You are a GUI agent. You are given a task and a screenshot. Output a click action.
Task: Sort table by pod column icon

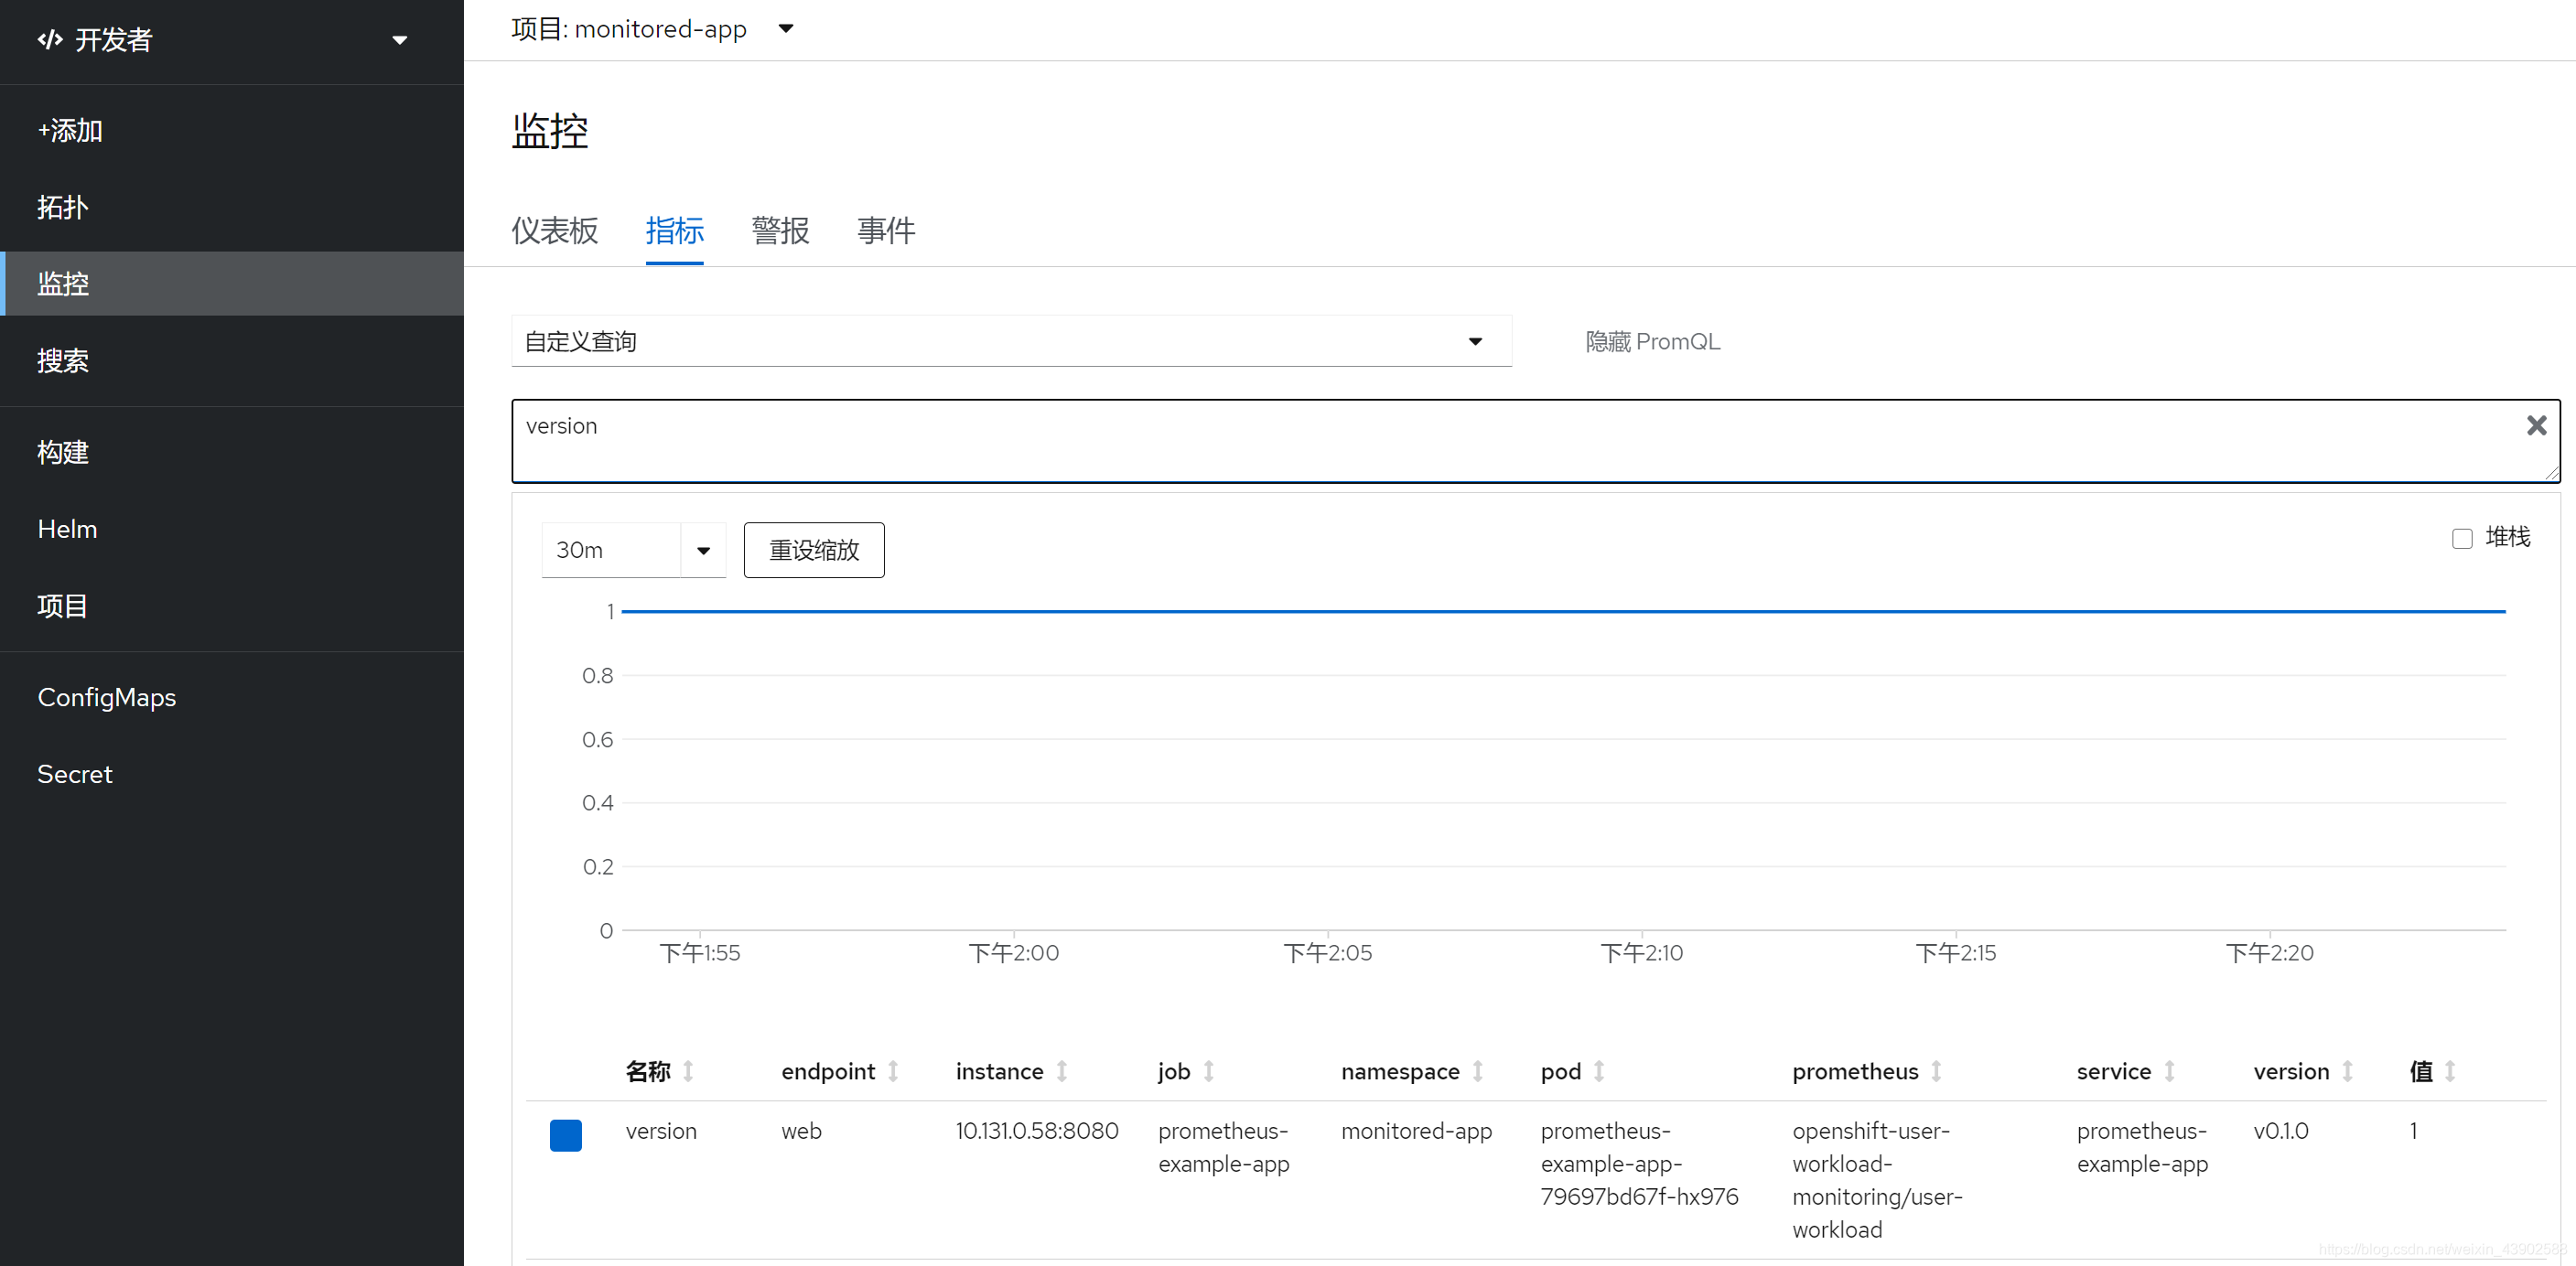click(x=1599, y=1072)
